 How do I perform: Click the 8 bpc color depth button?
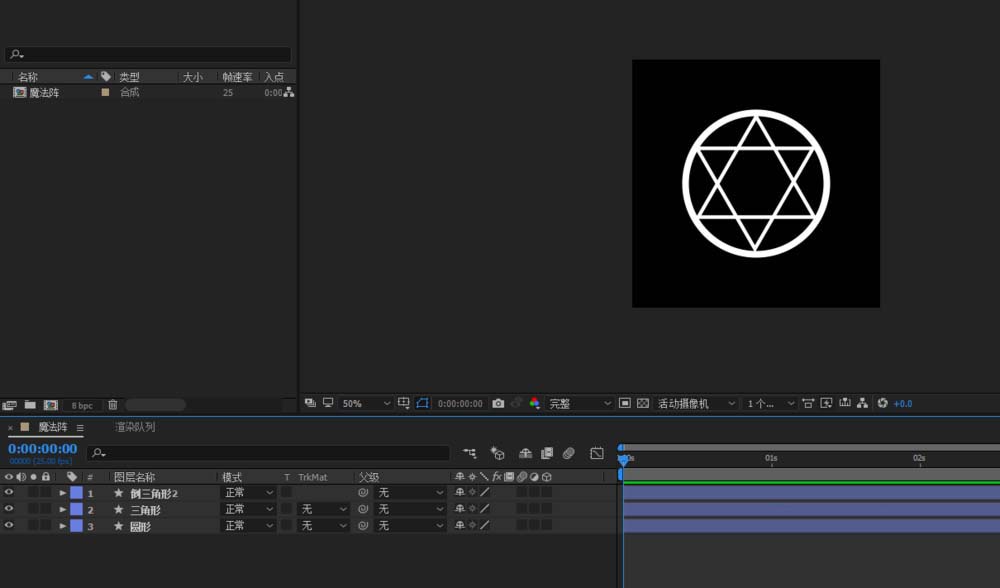click(x=82, y=406)
